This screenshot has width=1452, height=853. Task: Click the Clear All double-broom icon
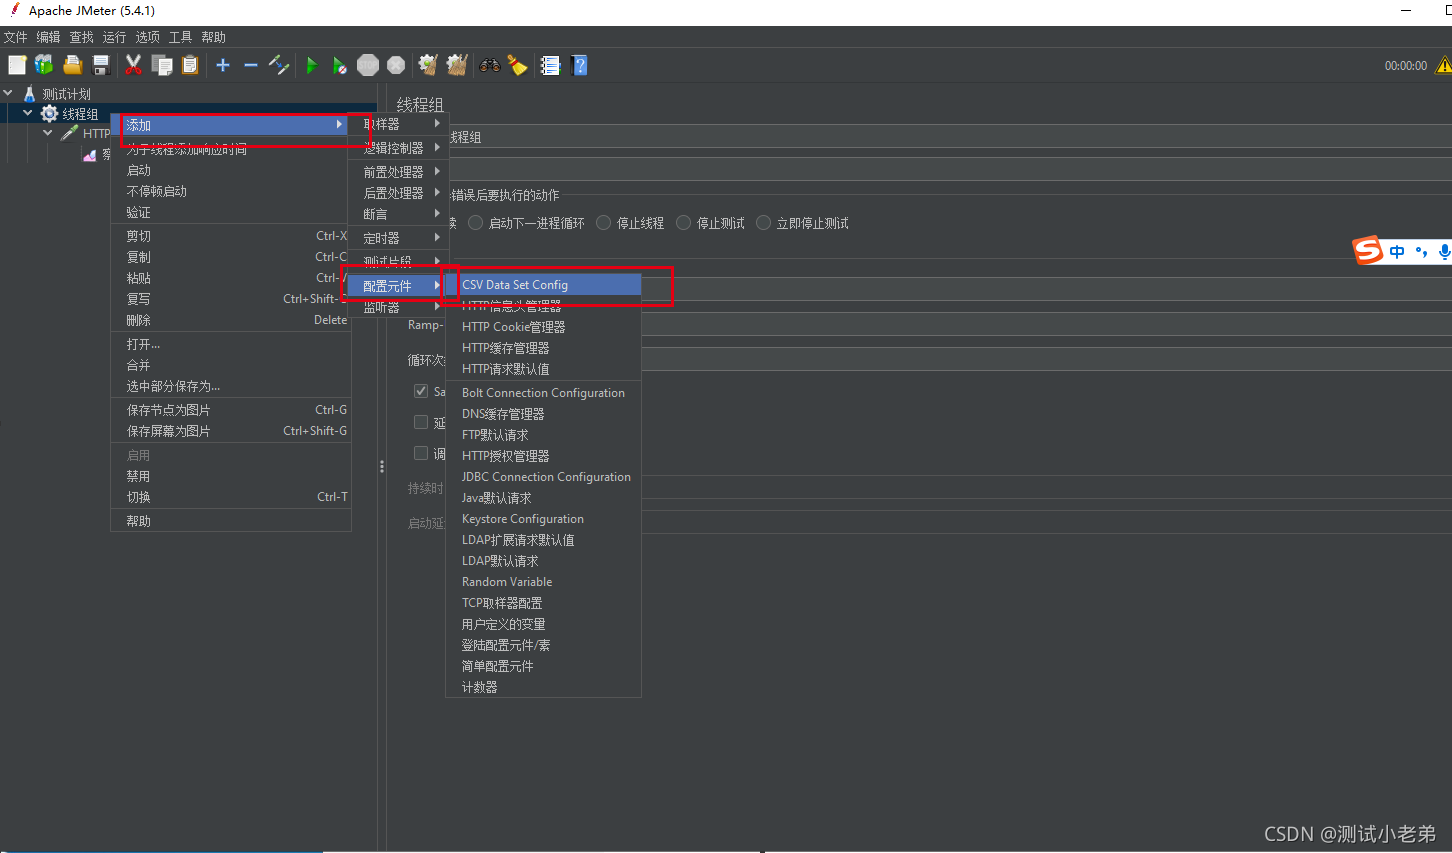(x=457, y=65)
